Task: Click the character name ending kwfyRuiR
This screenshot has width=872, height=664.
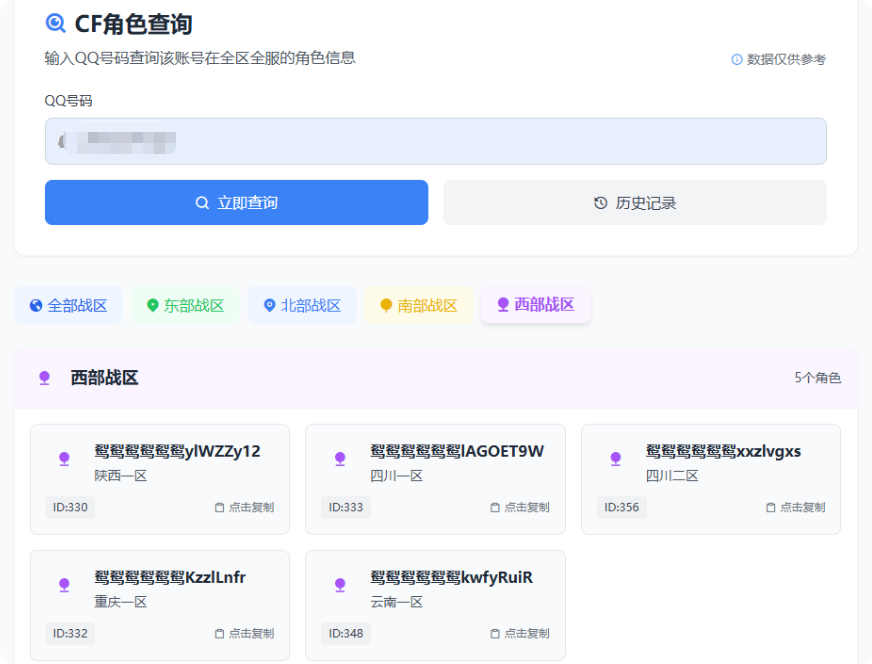Action: (452, 578)
